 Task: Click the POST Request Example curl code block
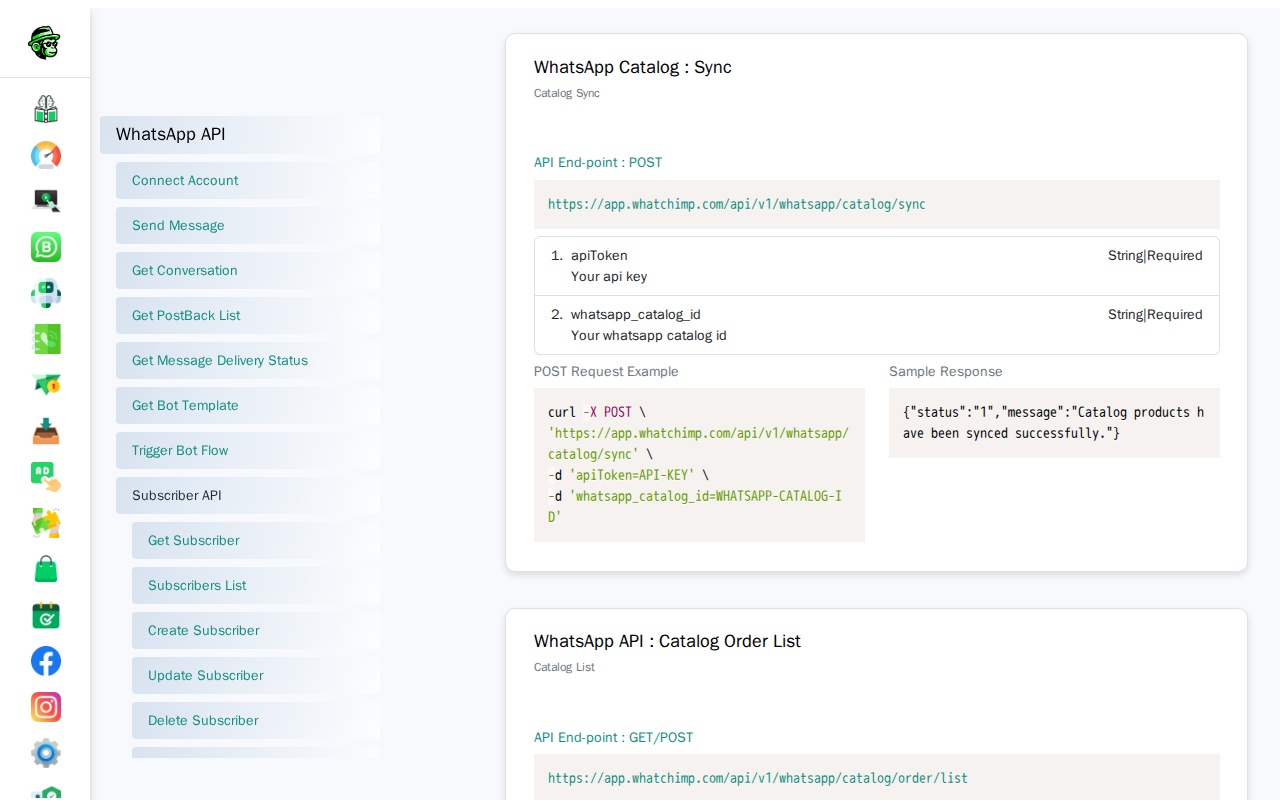tap(699, 465)
